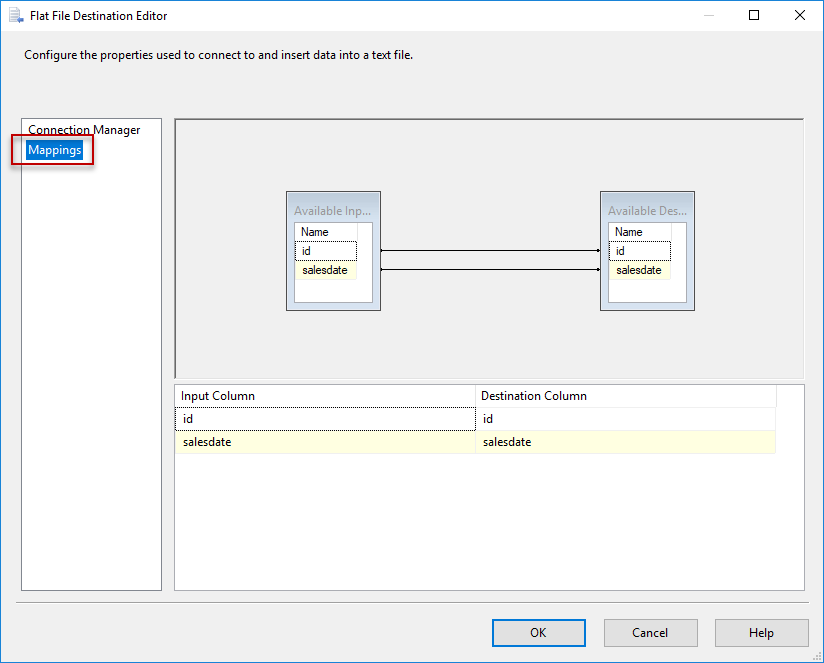Click the salesdate mapping arrow line
Screen dimensions: 824x663
pyautogui.click(x=489, y=267)
